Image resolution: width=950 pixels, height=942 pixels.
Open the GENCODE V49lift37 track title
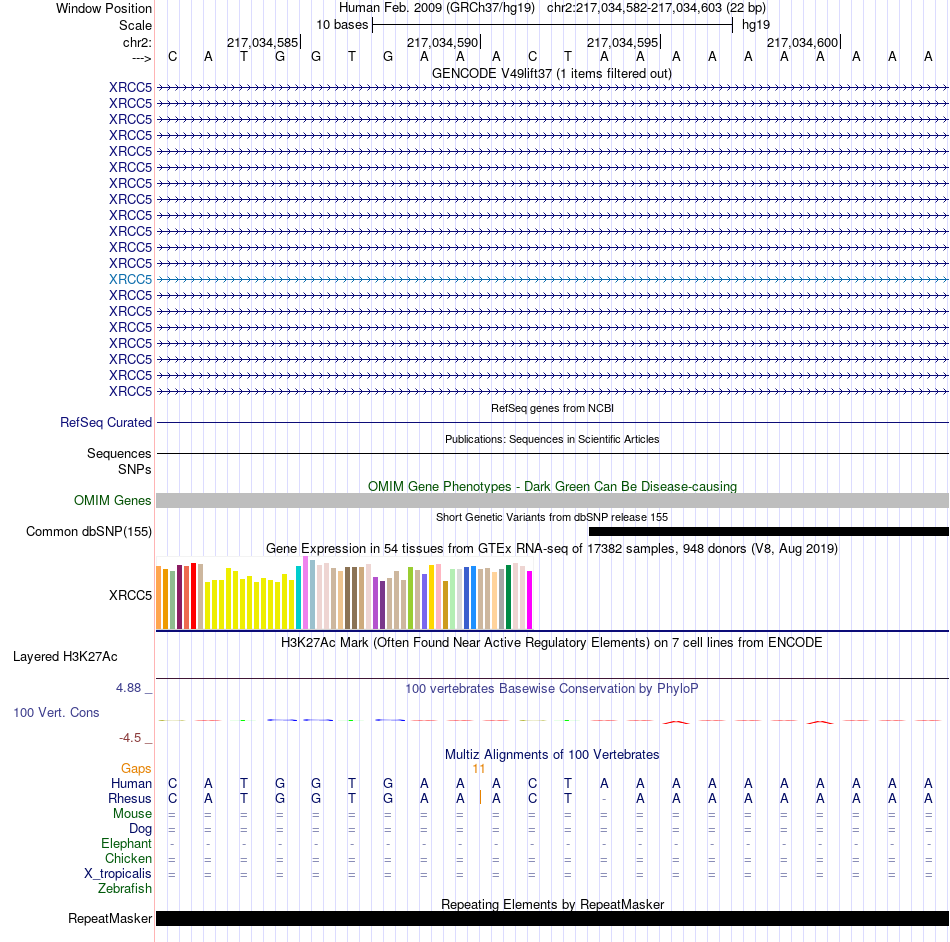552,73
